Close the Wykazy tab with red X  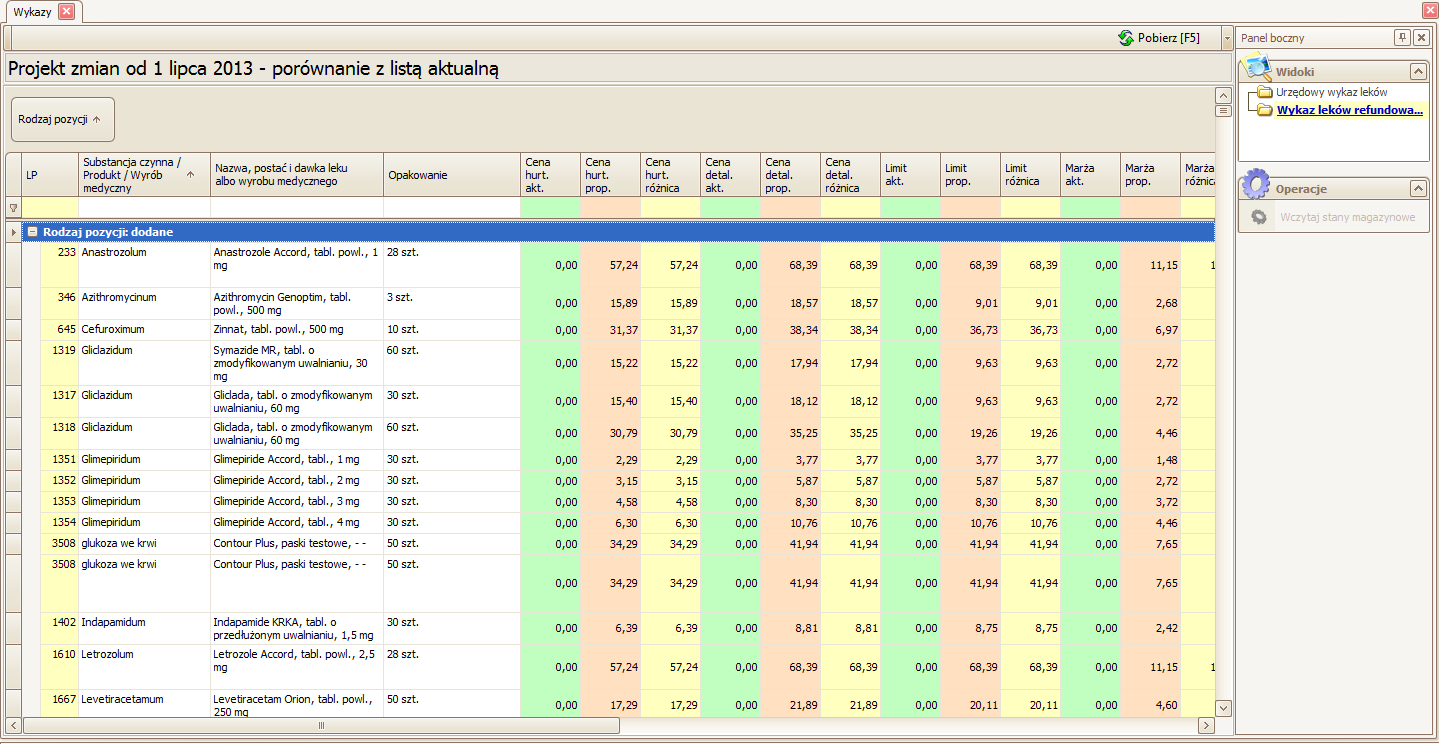point(66,12)
